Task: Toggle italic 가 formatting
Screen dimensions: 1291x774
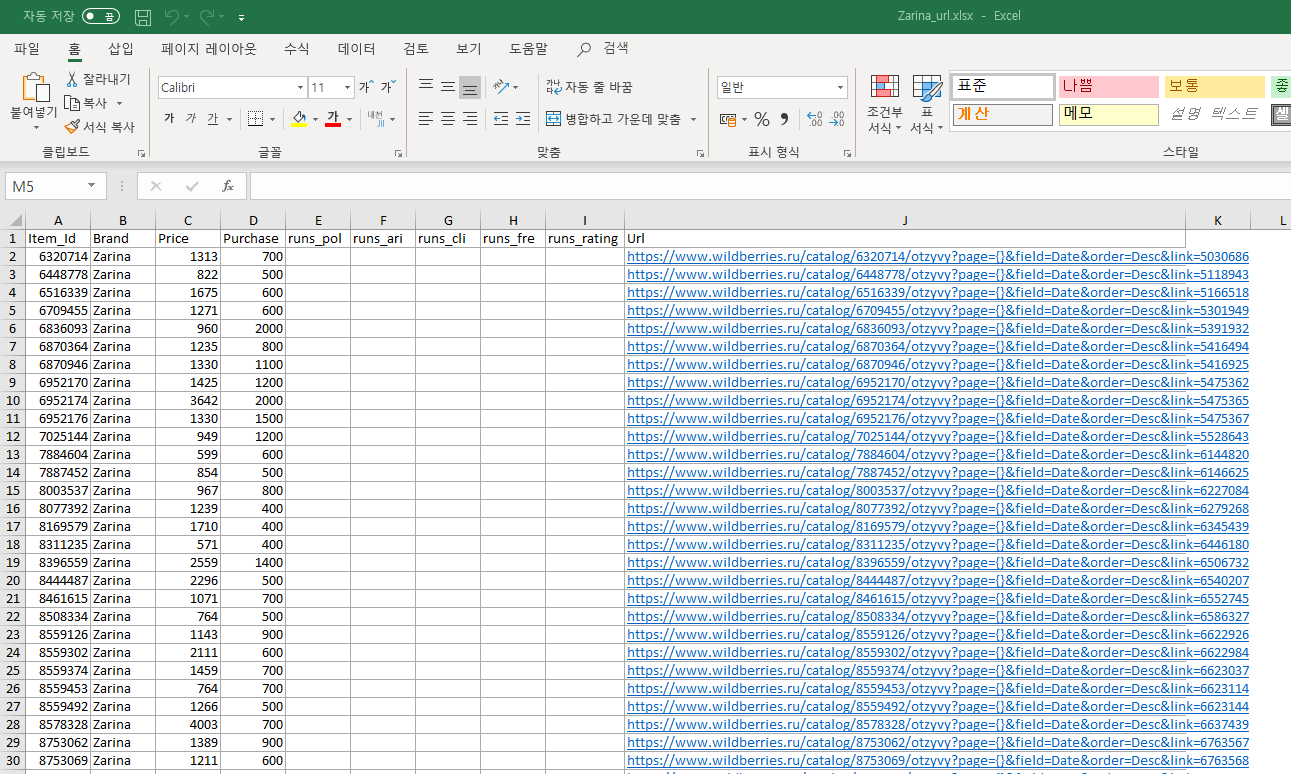Action: 190,119
